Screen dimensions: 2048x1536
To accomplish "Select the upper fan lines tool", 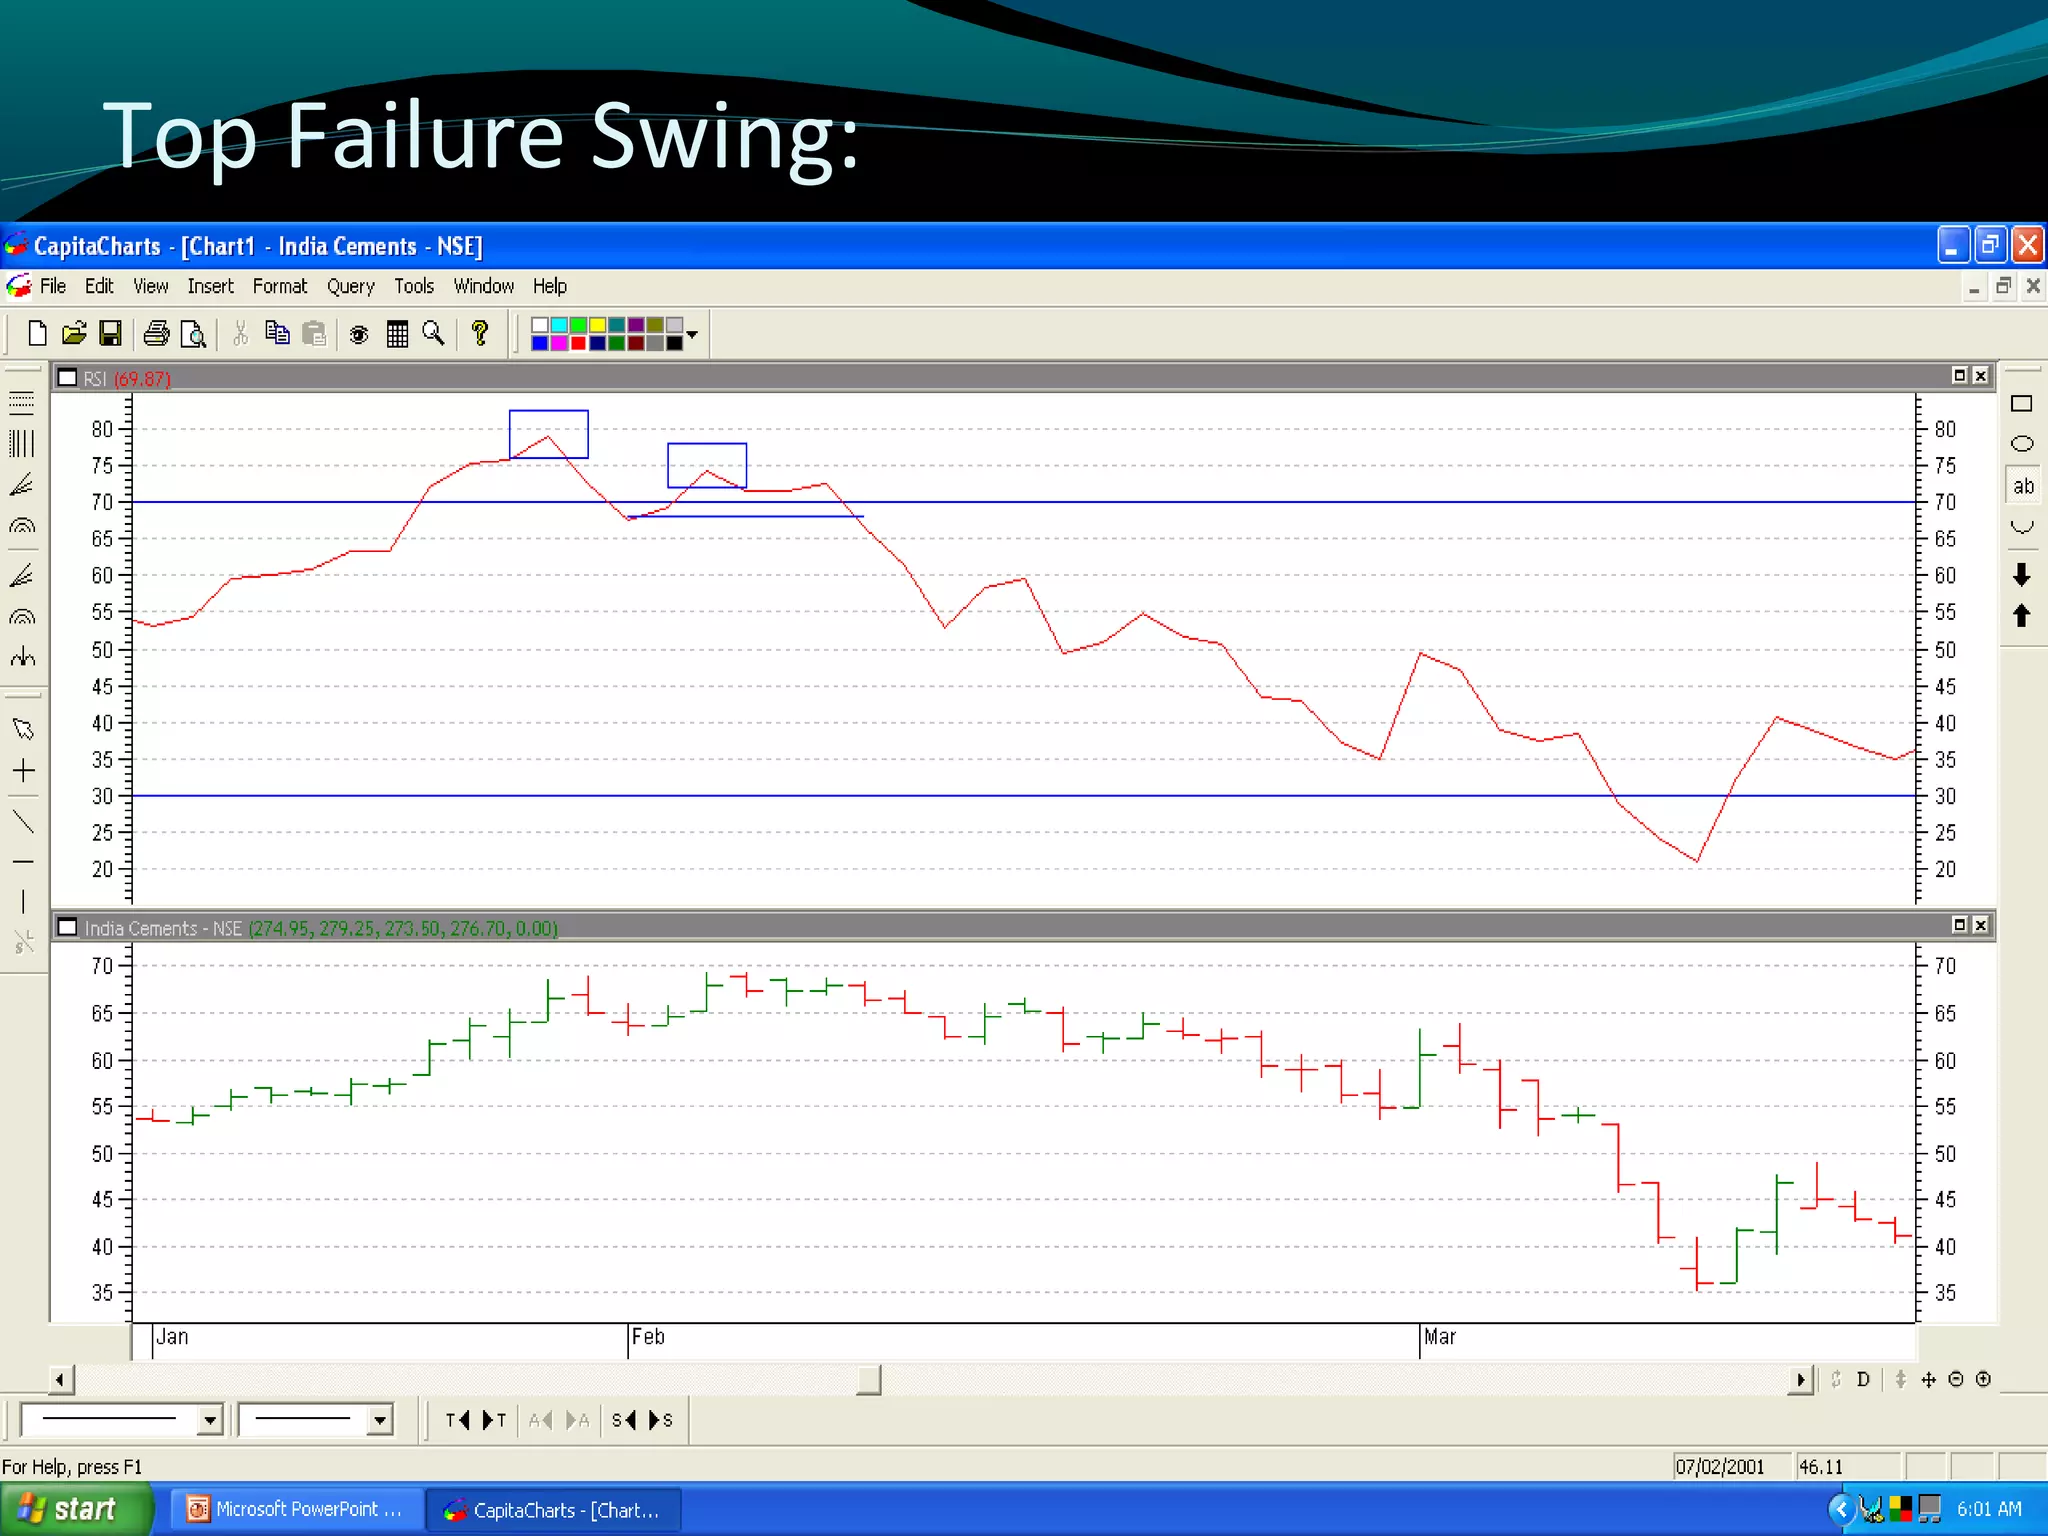I will [x=22, y=485].
